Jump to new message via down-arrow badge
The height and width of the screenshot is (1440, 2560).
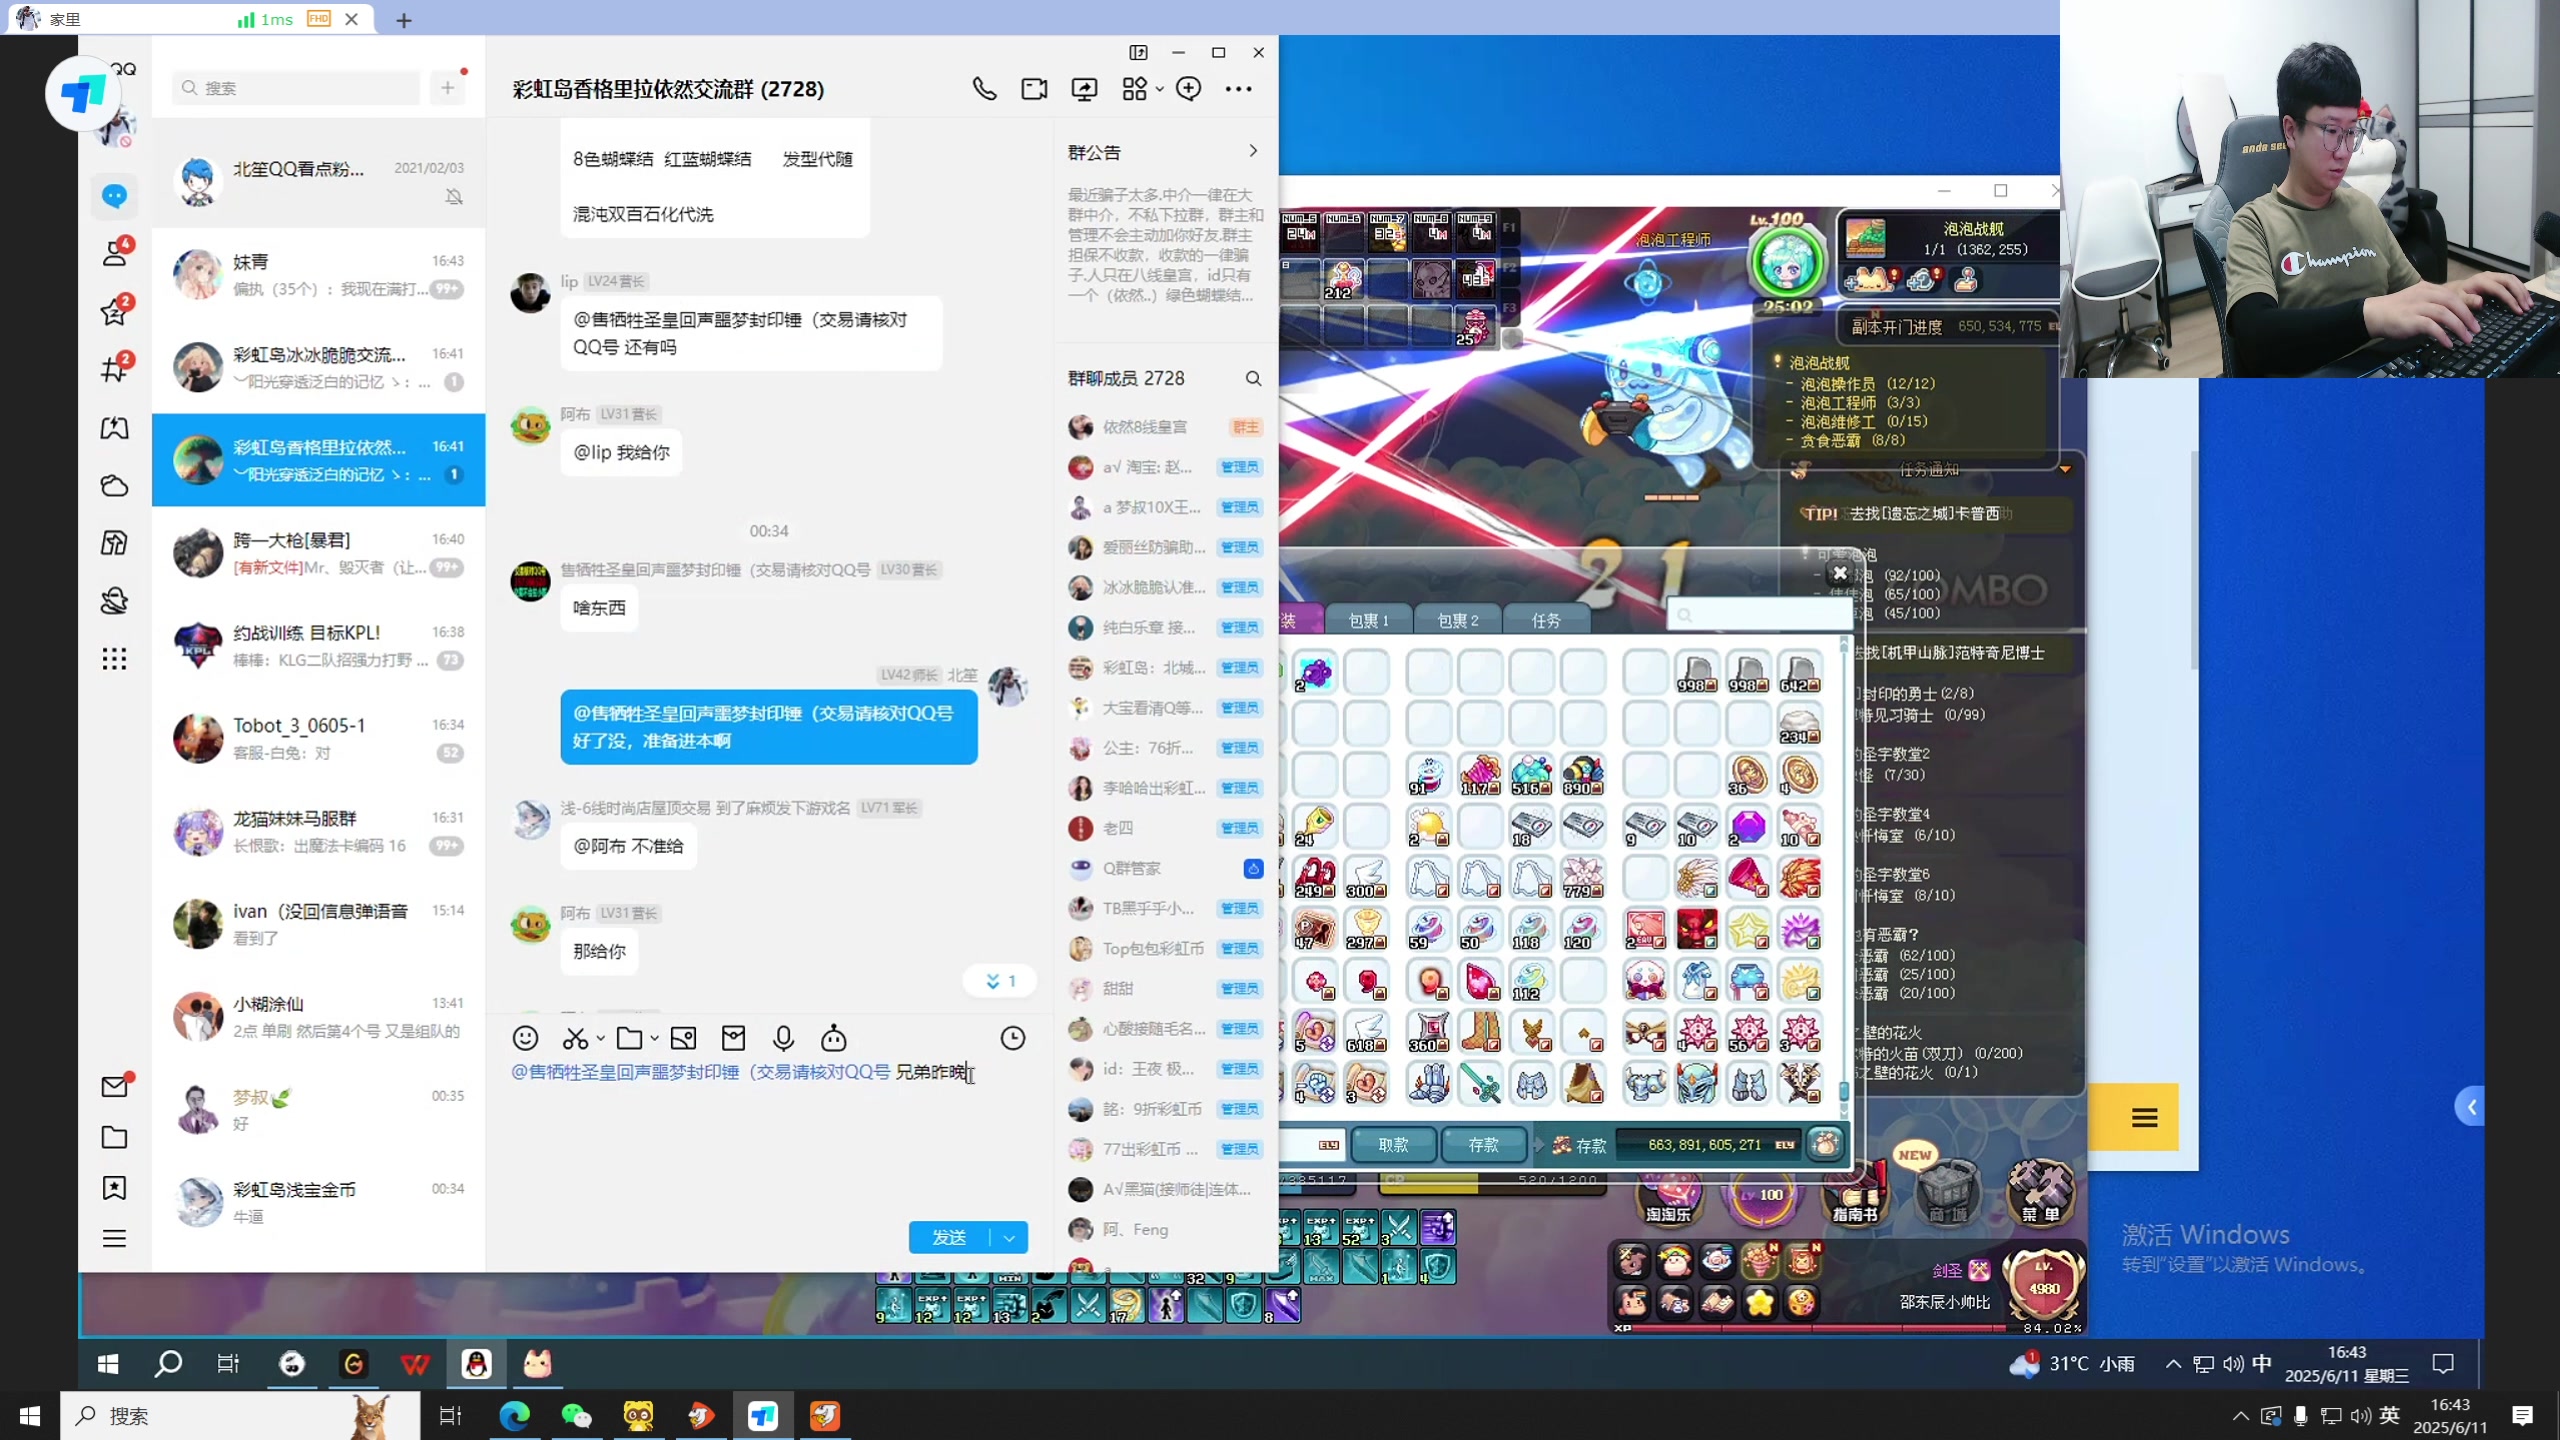coord(999,981)
